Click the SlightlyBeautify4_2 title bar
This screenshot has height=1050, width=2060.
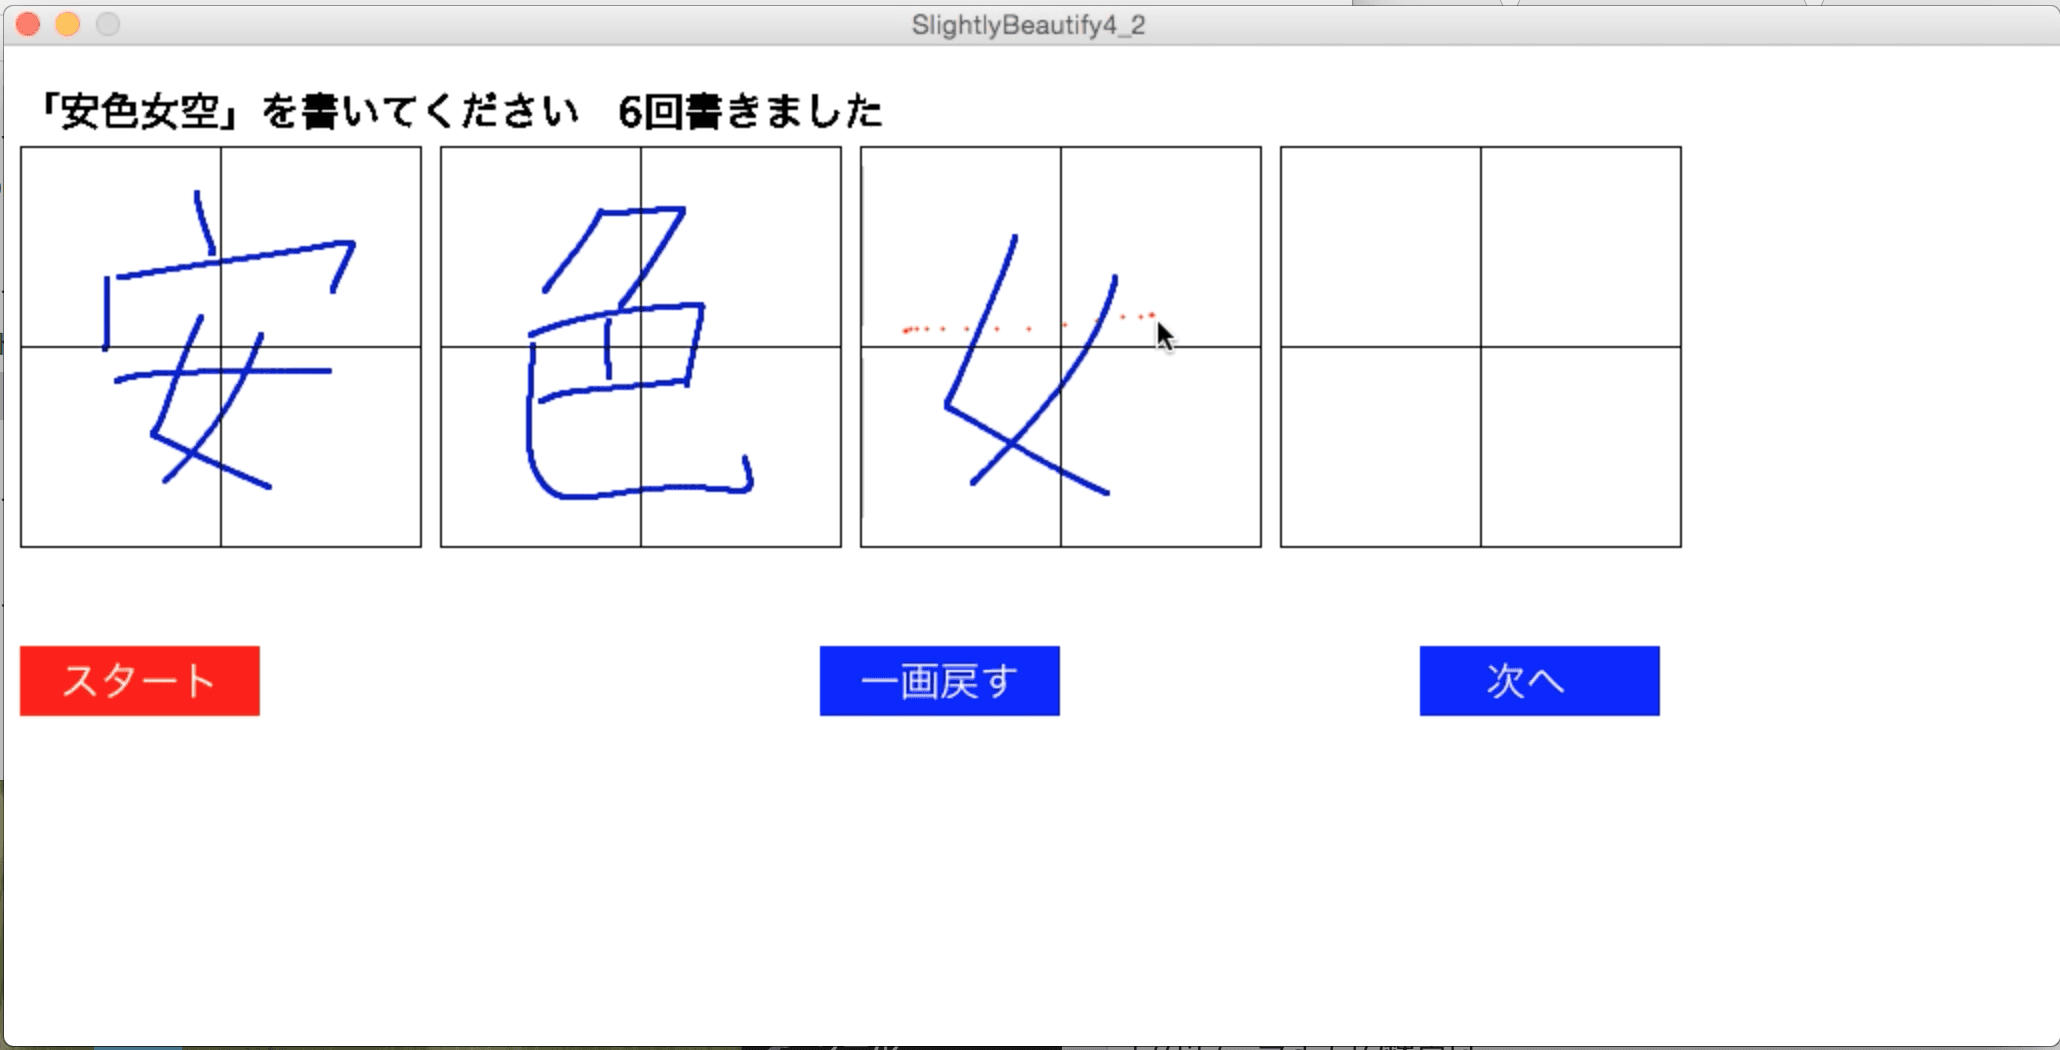1030,24
